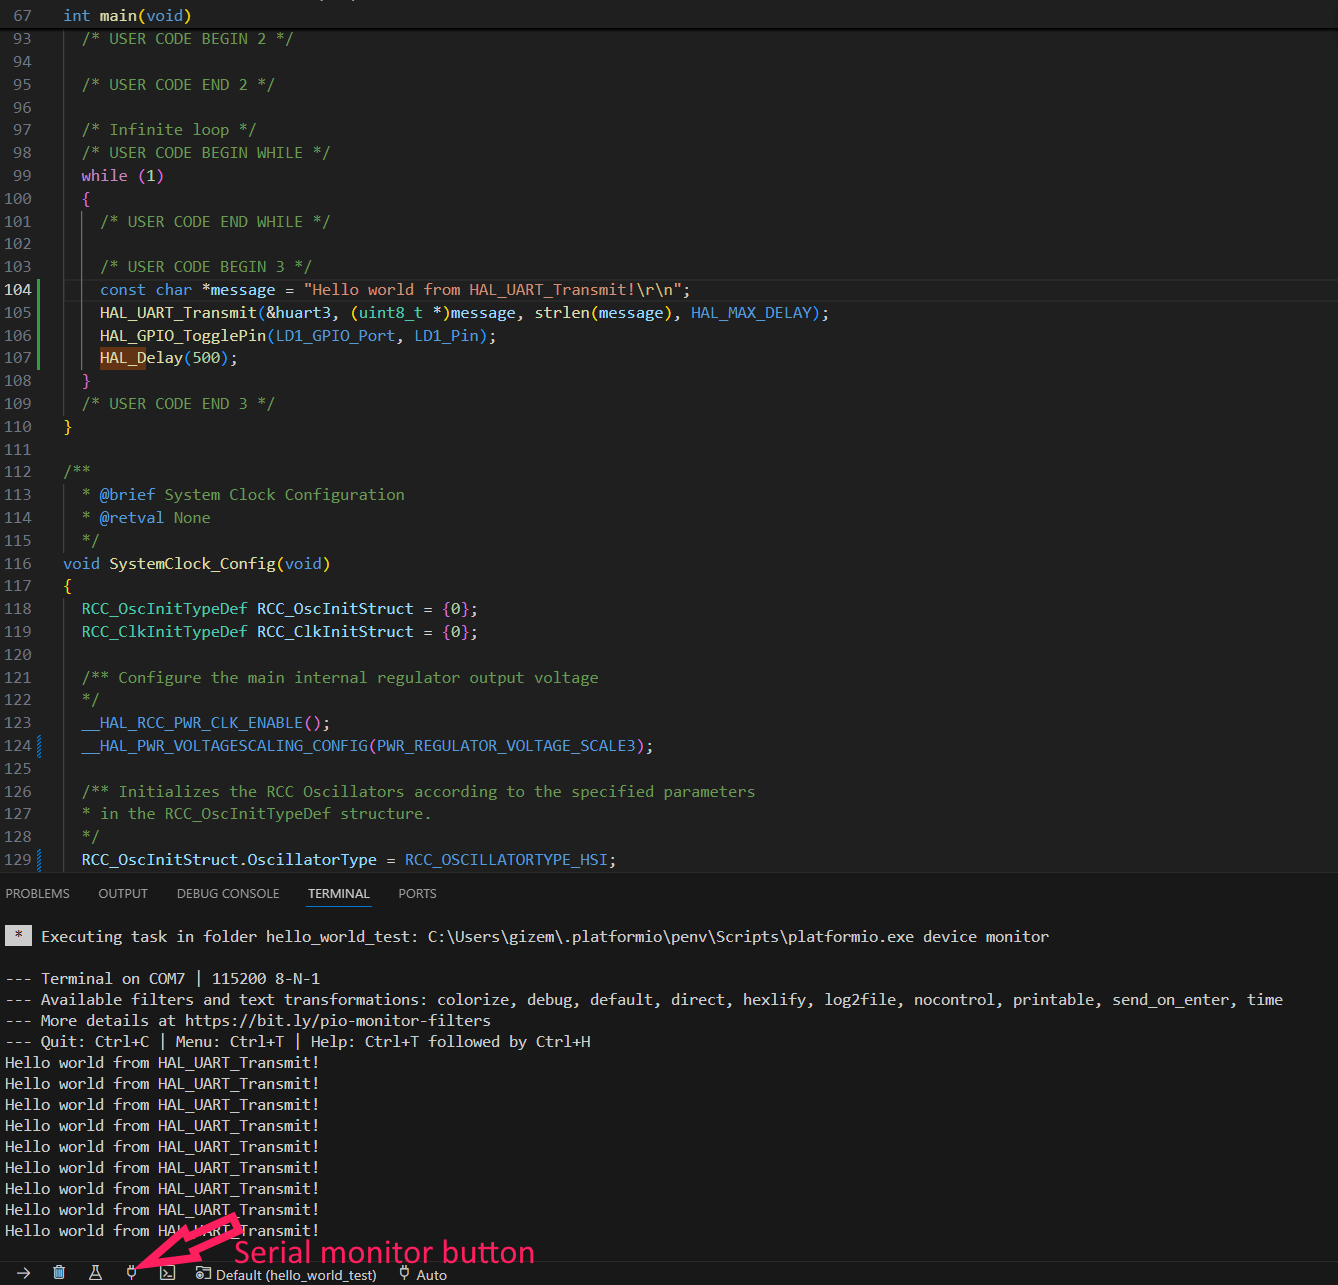Open the PORTS tab
1338x1285 pixels.
pyautogui.click(x=417, y=893)
